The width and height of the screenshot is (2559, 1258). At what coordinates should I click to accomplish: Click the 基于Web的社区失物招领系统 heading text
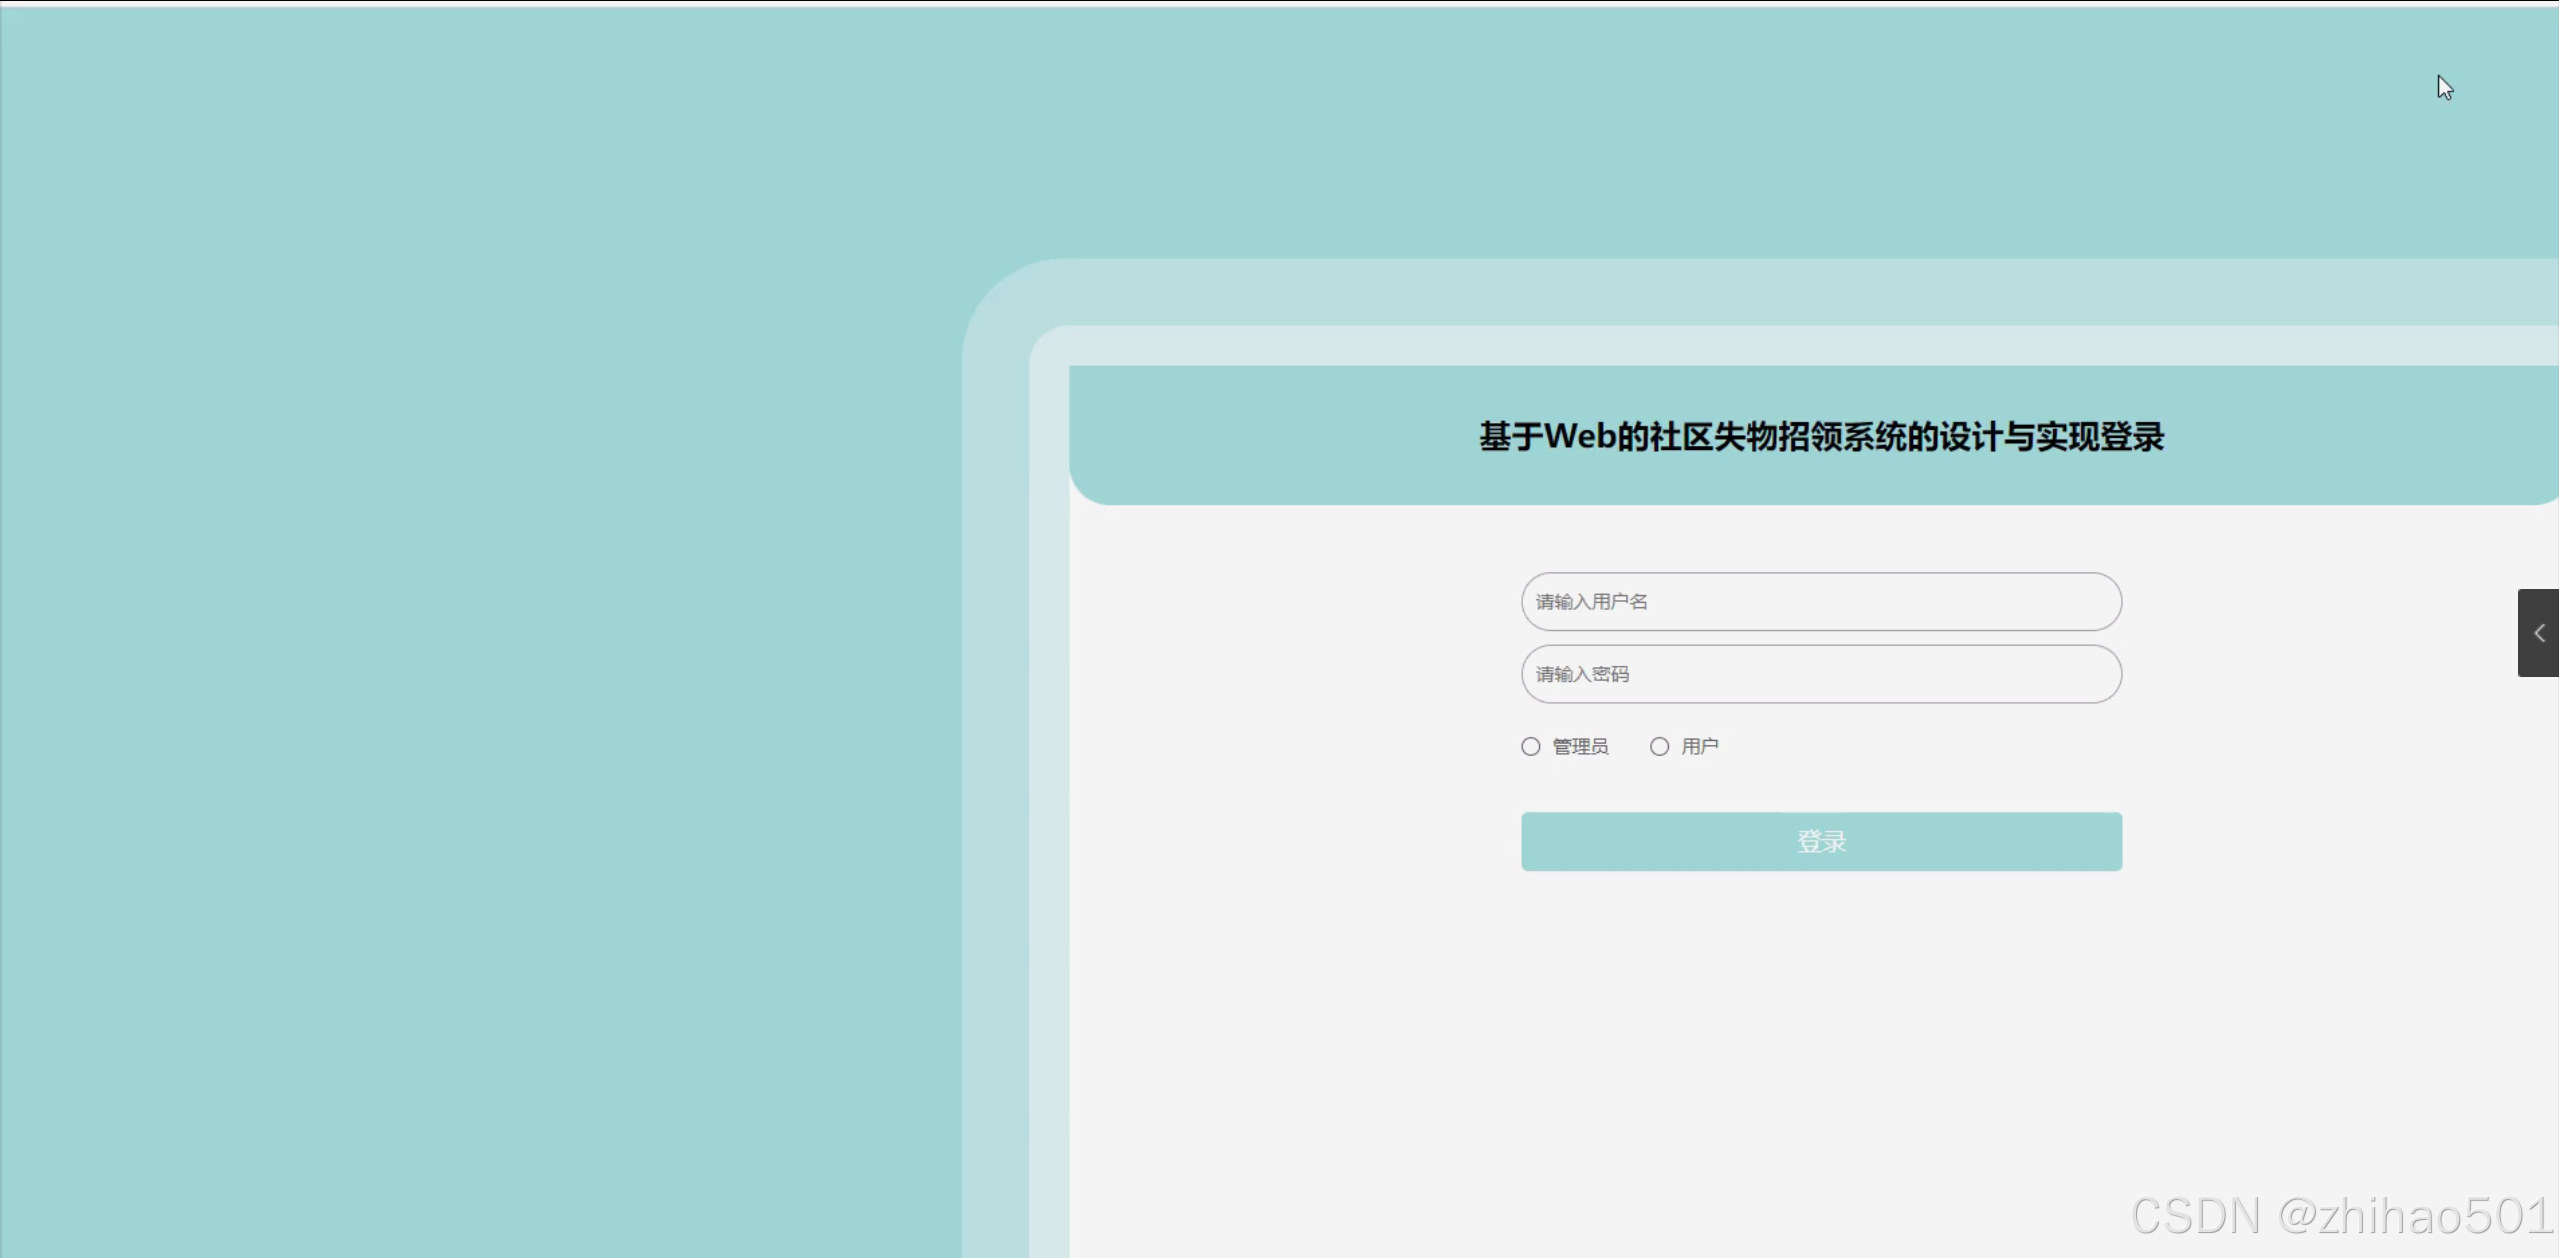click(x=1820, y=437)
